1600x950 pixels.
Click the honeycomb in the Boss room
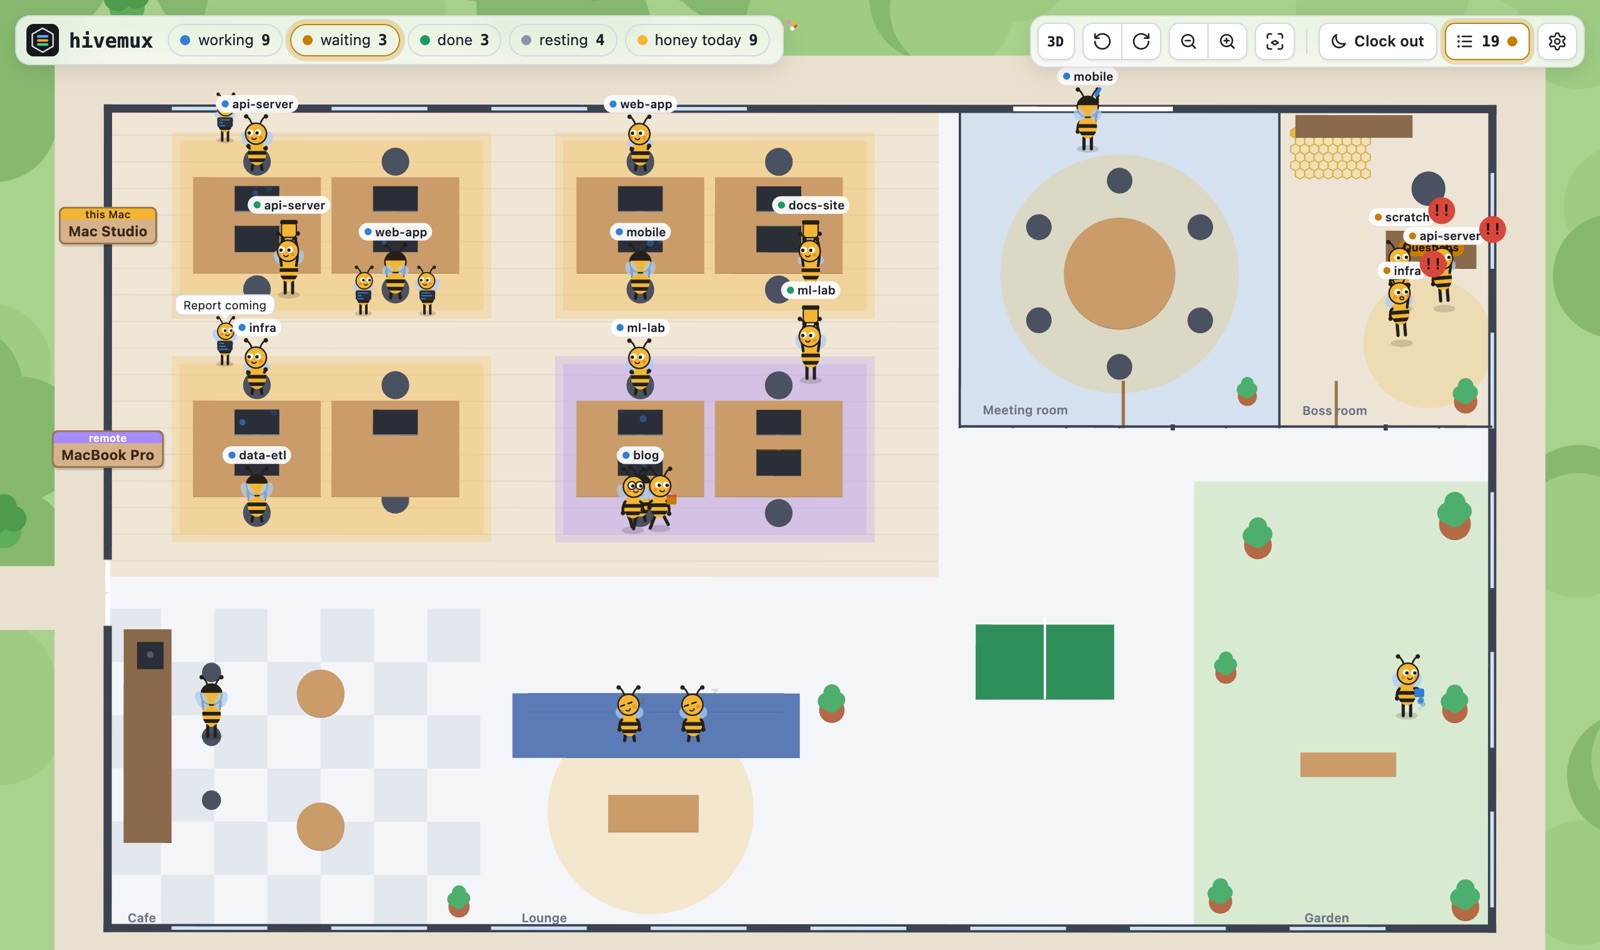tap(1330, 159)
